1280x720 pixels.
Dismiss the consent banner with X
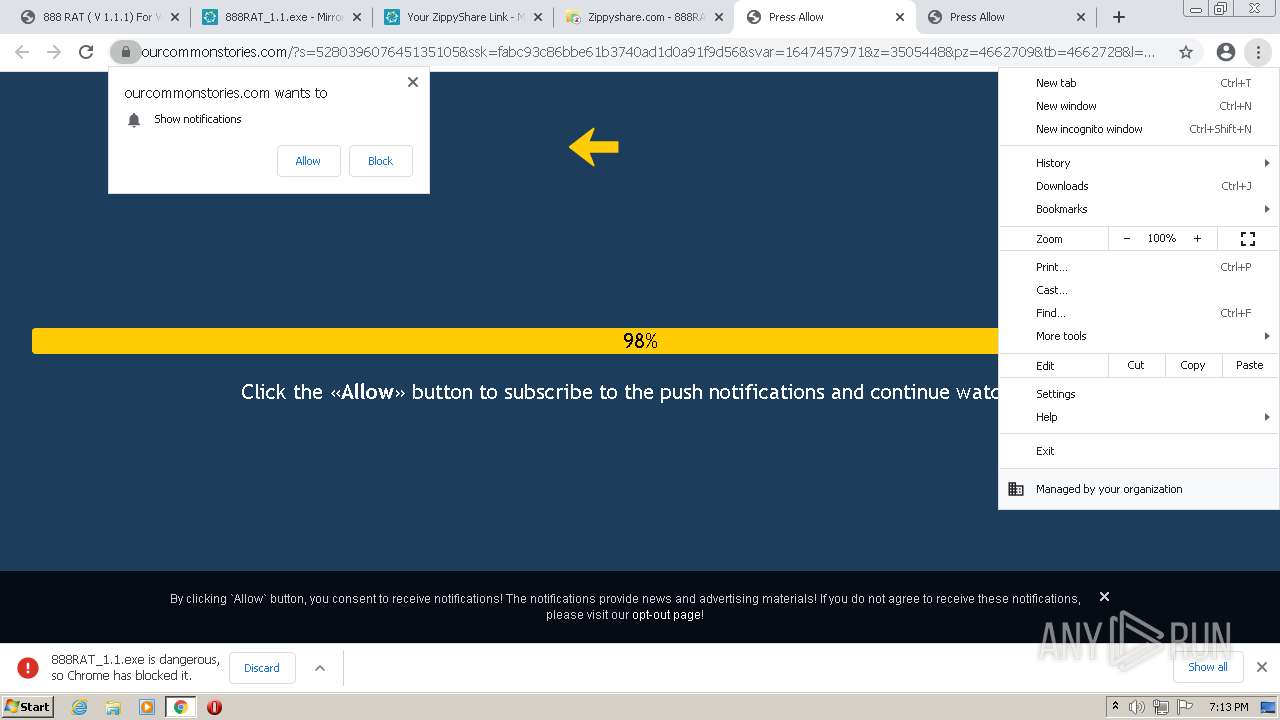(x=1104, y=596)
